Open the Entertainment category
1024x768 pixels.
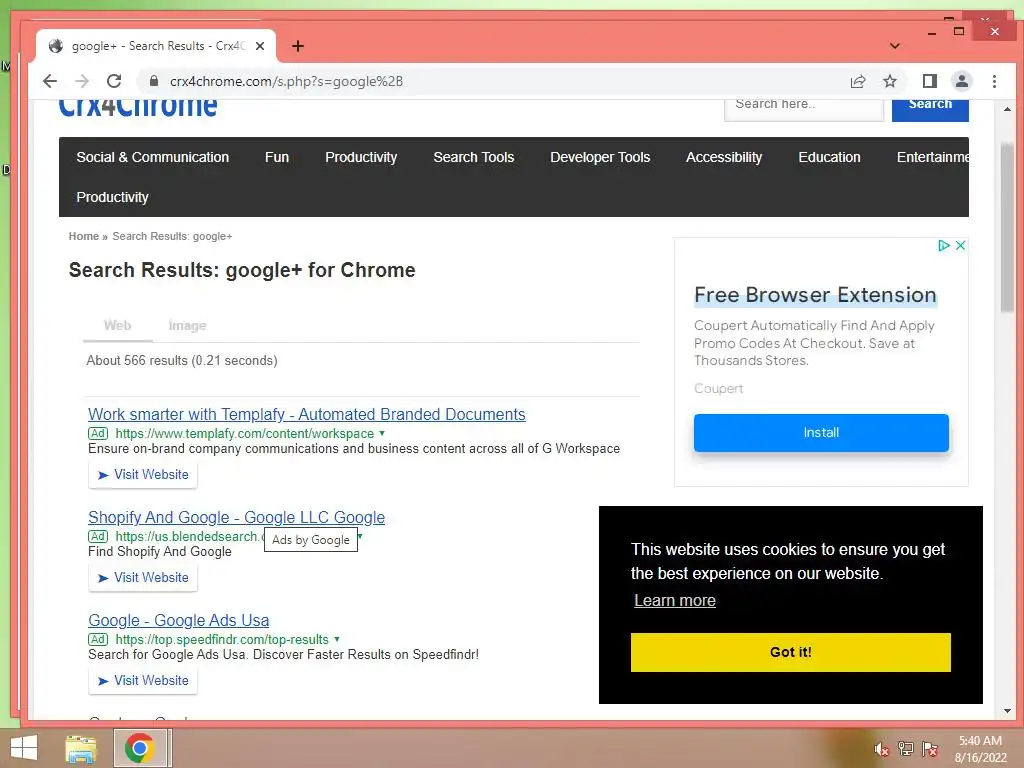[x=933, y=157]
